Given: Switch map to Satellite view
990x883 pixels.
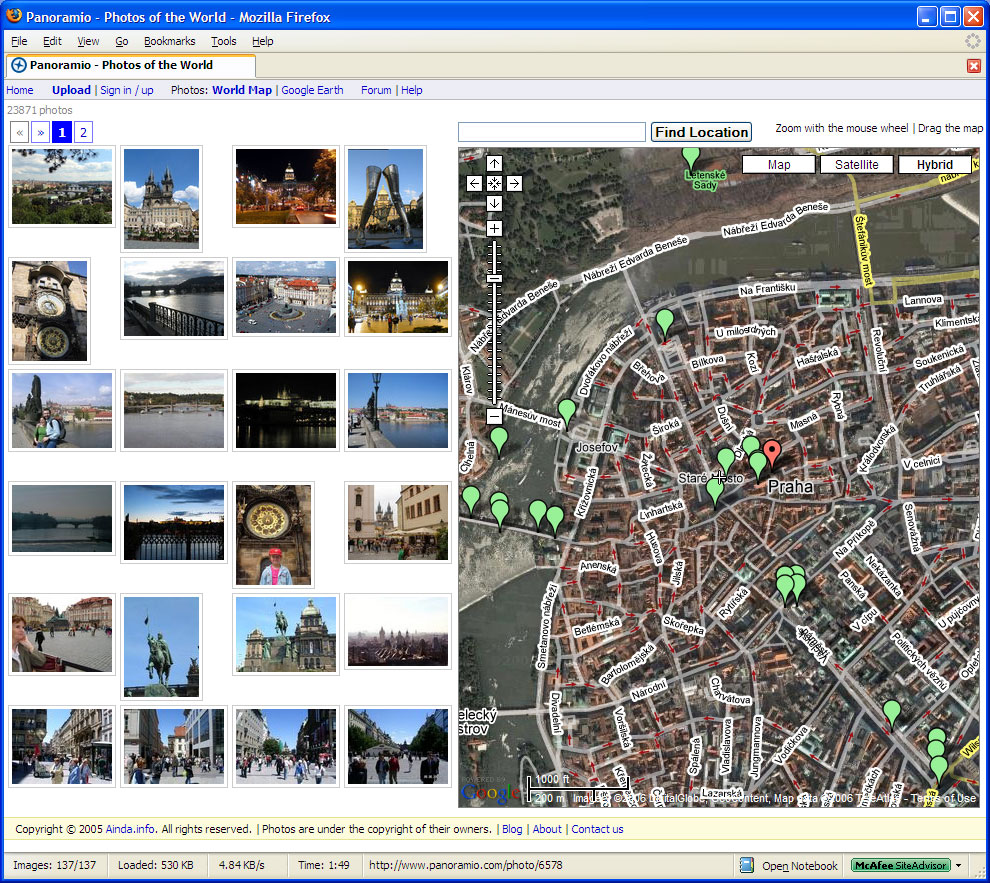Looking at the screenshot, I should pyautogui.click(x=856, y=165).
